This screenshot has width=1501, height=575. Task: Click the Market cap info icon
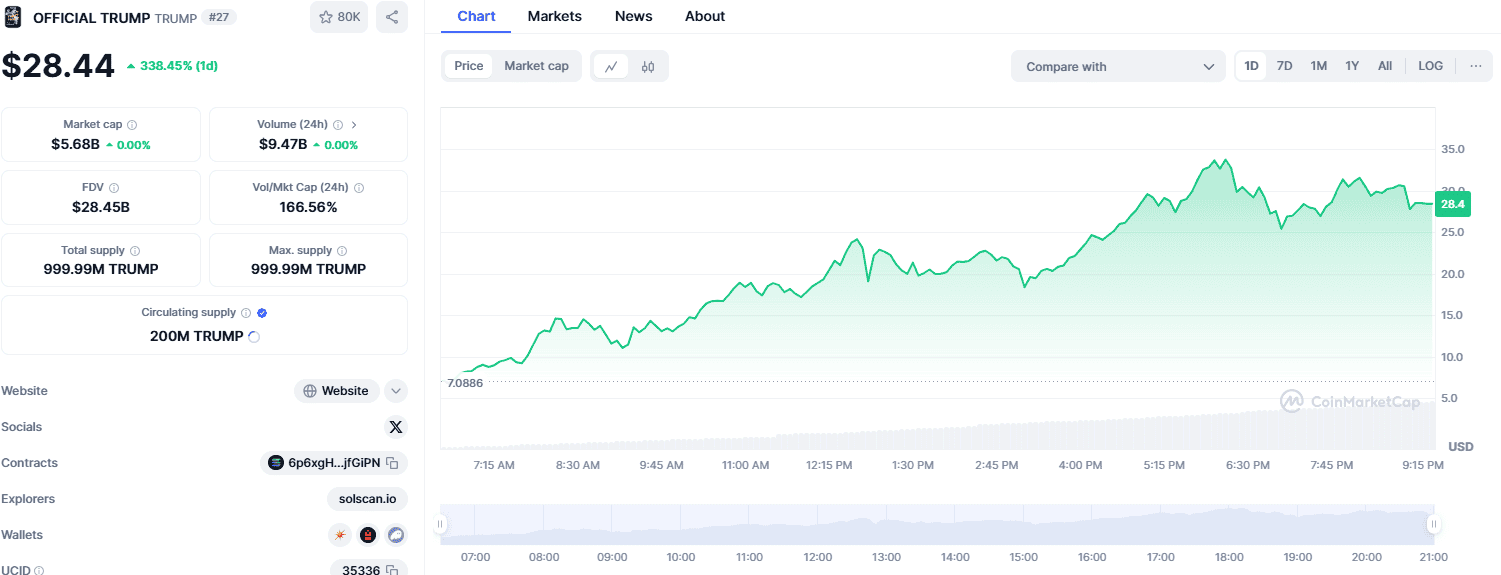[x=132, y=125]
